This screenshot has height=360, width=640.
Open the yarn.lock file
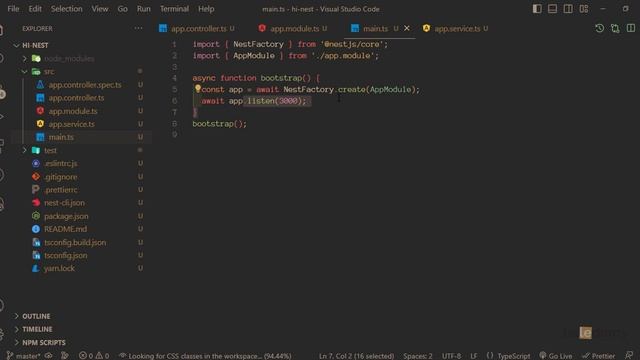(x=59, y=268)
